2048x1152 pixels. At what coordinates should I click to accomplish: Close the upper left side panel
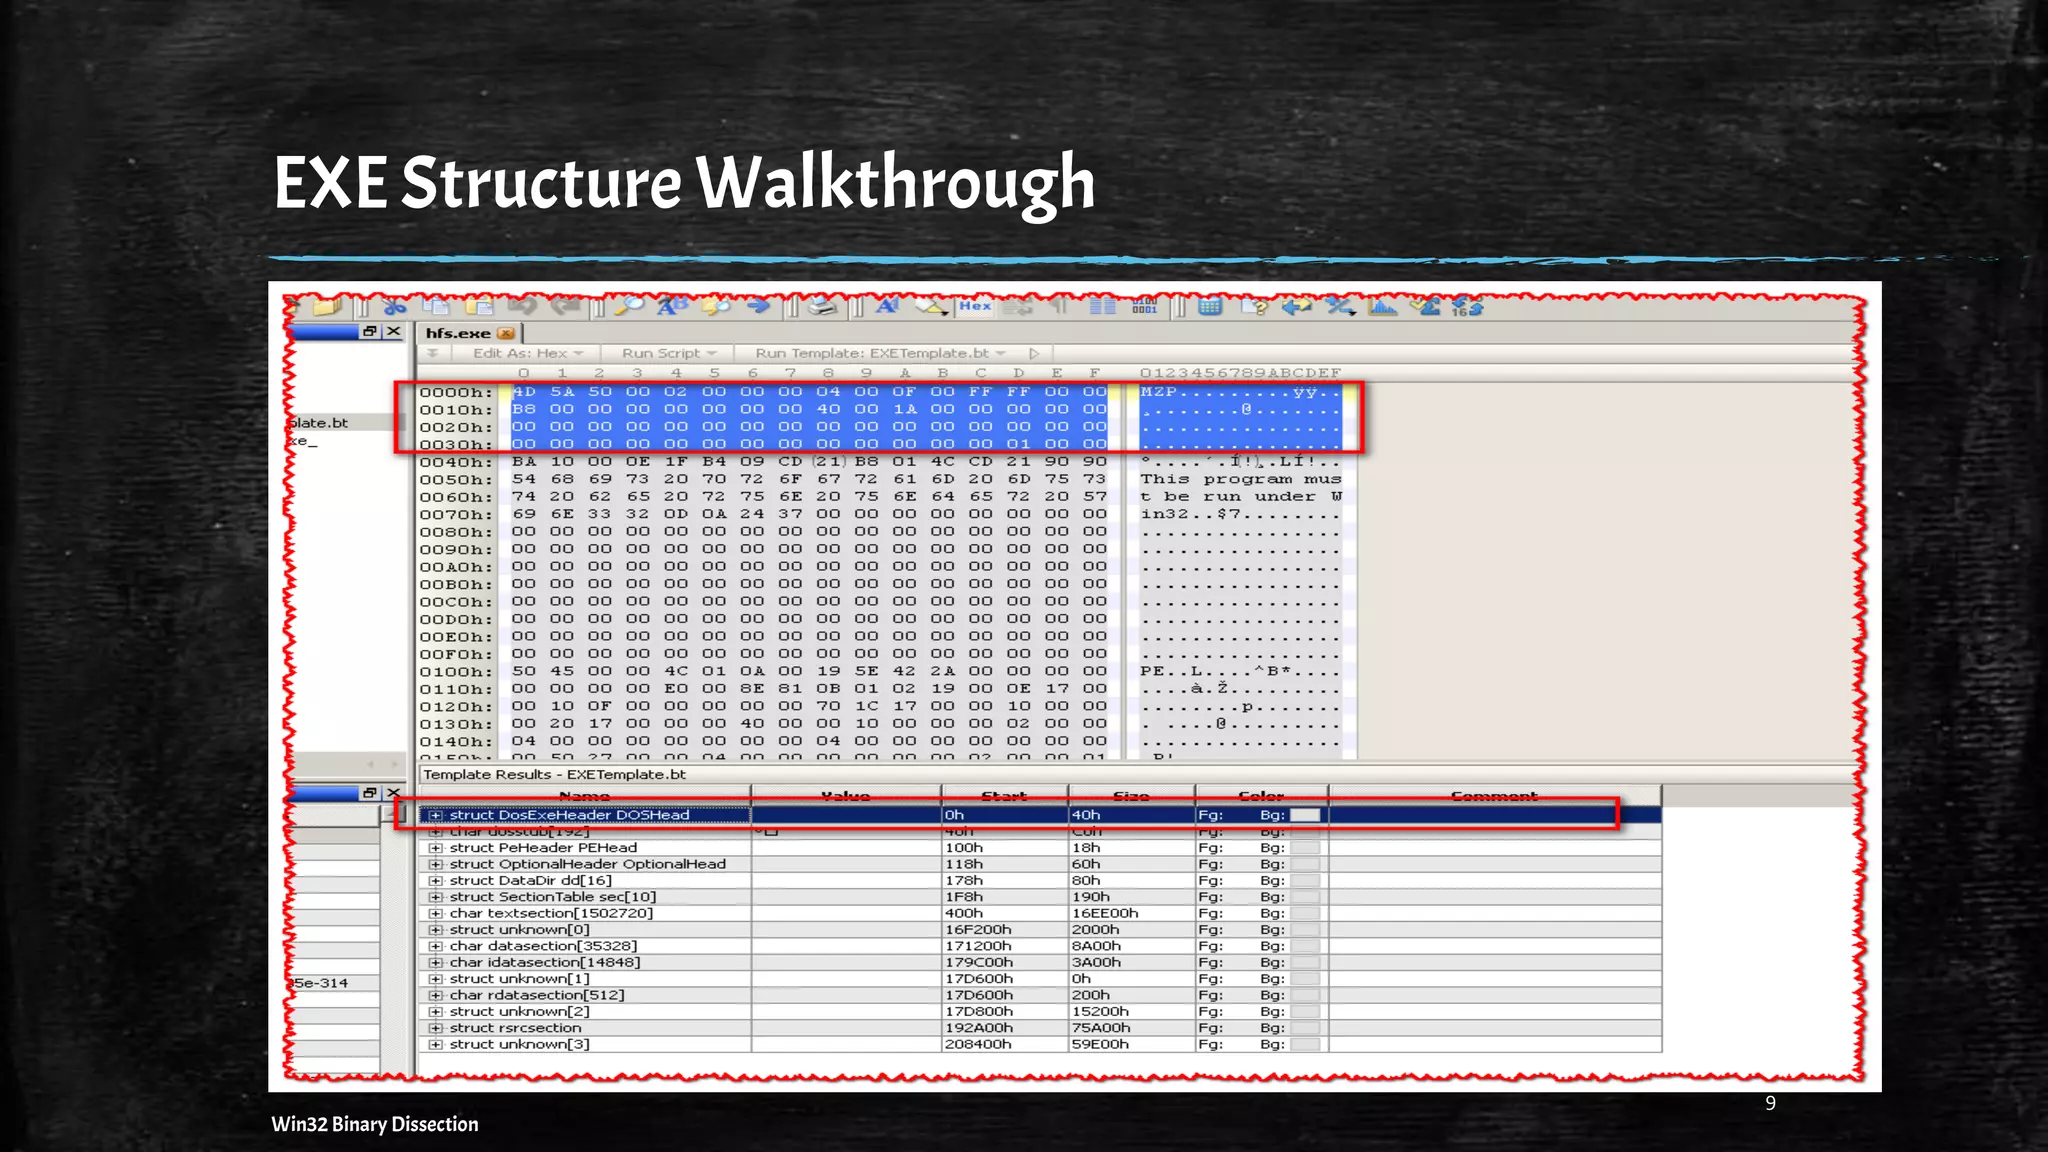pyautogui.click(x=394, y=331)
